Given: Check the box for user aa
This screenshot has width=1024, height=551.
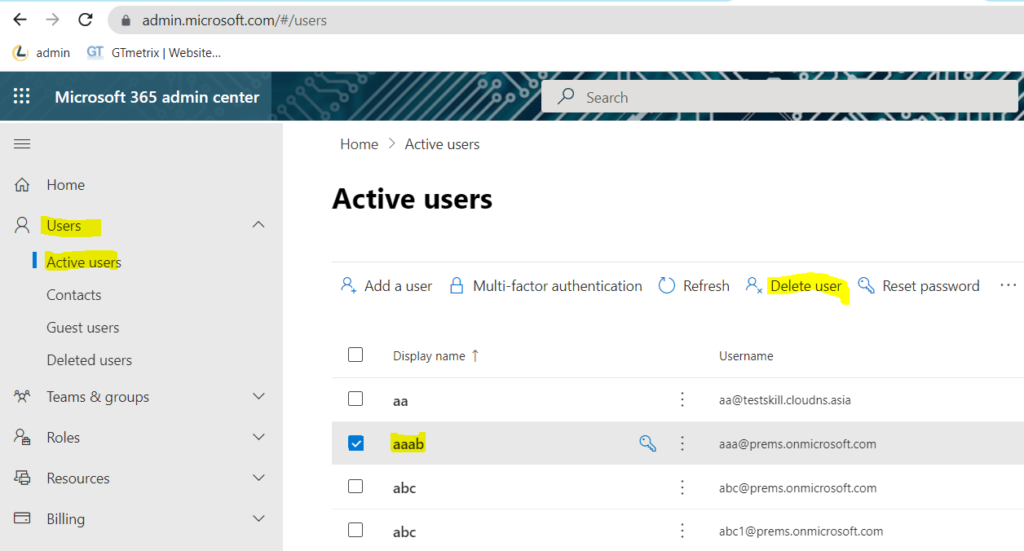Looking at the screenshot, I should point(355,398).
